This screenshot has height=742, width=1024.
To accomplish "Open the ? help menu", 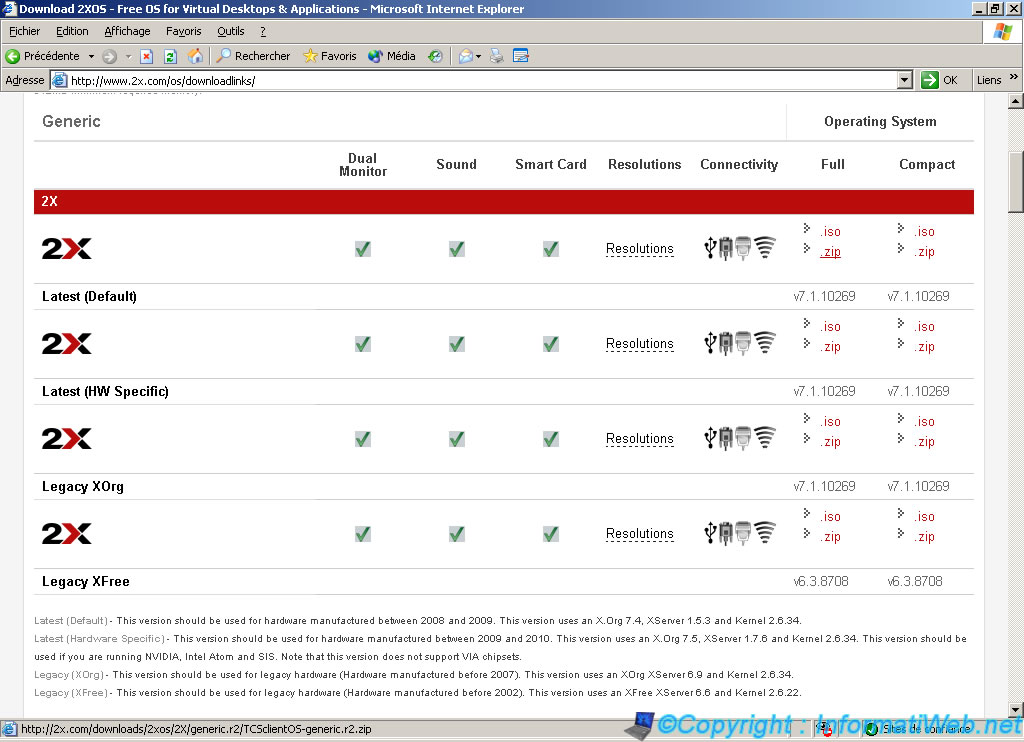I will (263, 31).
